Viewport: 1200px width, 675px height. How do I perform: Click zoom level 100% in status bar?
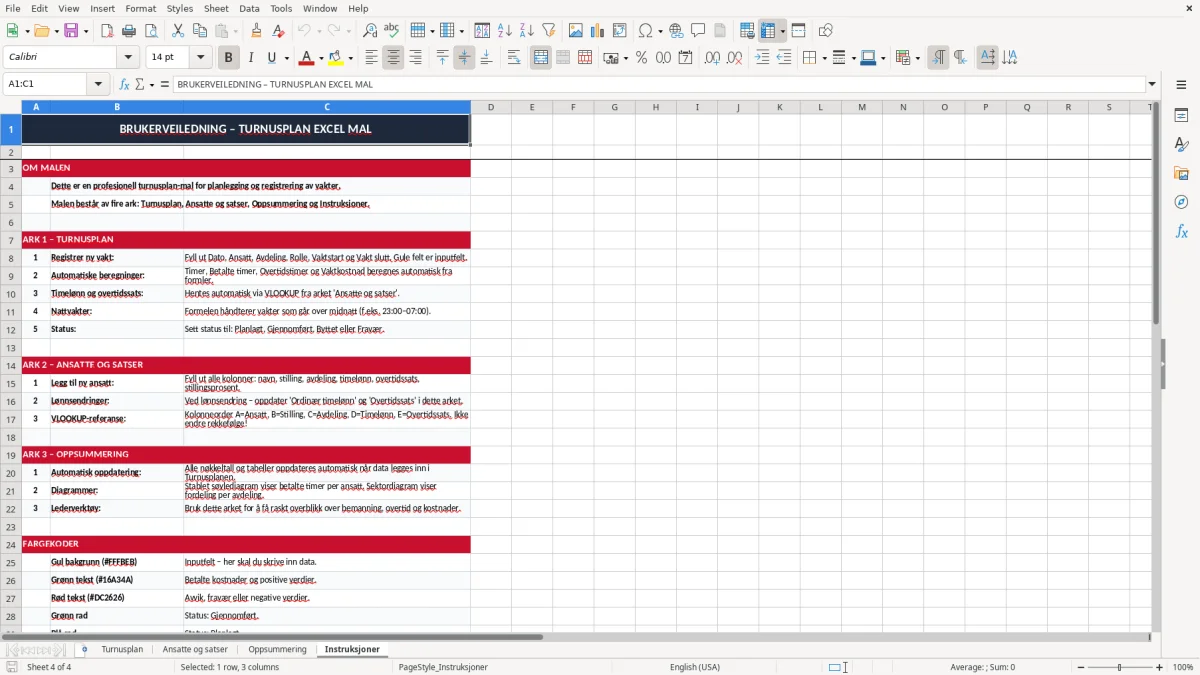(x=1182, y=667)
